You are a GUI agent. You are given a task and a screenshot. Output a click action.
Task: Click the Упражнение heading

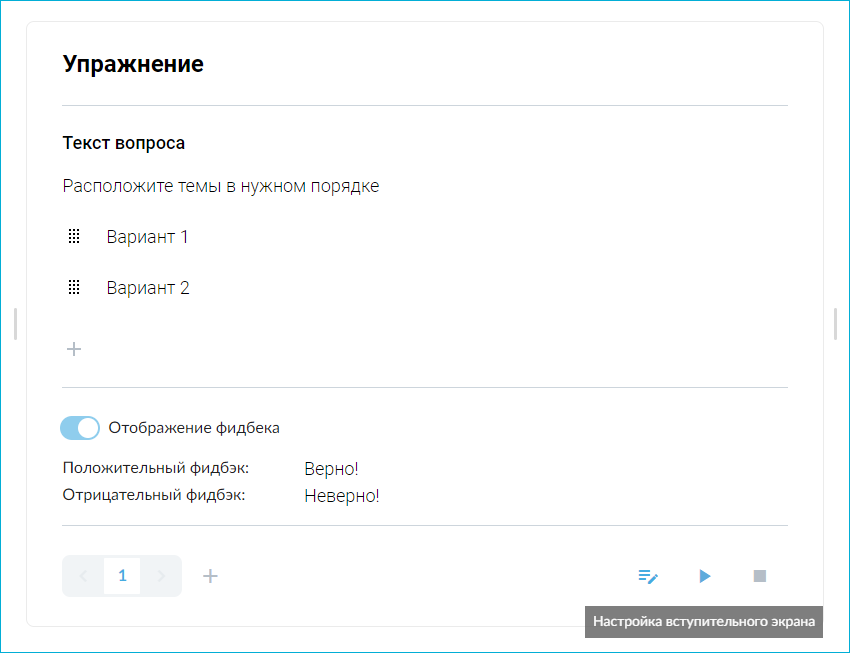coord(133,63)
